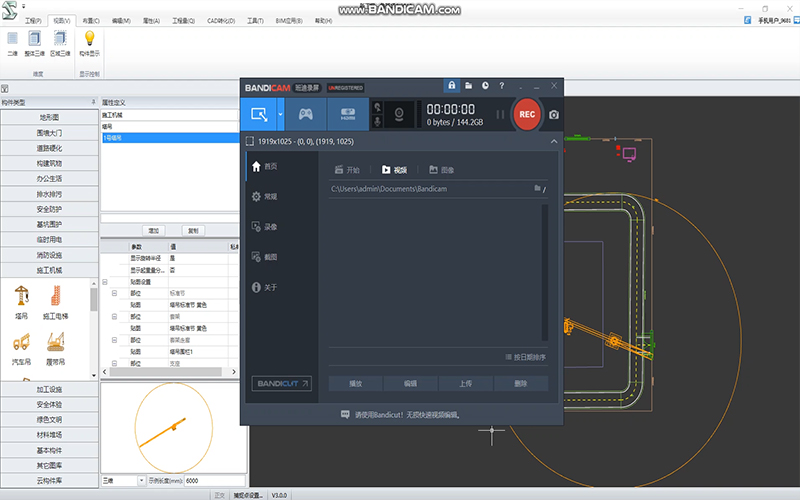
Task: Pick the 施工电梯 construction elevator component
Action: 56,302
